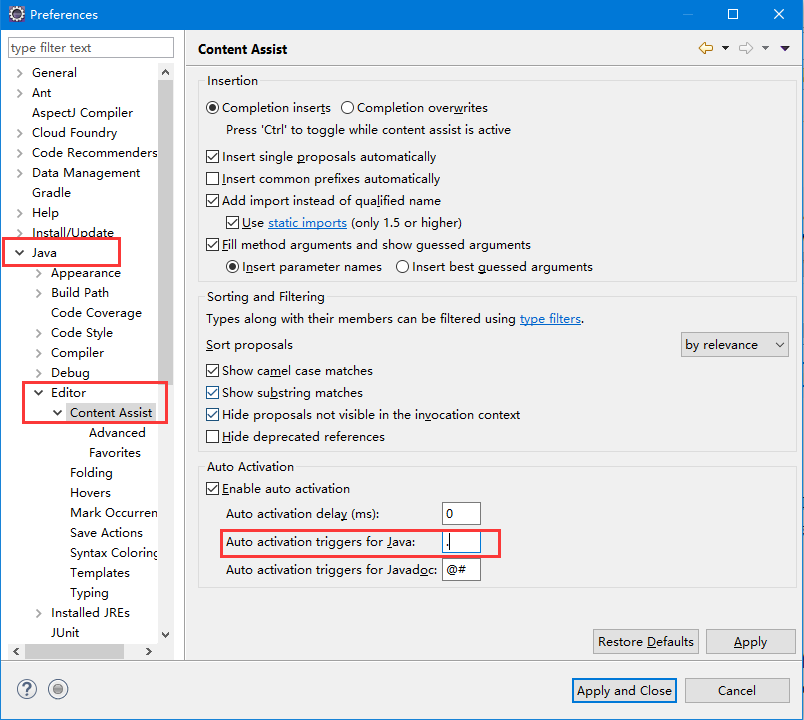Expand the Data Management node

click(x=19, y=173)
